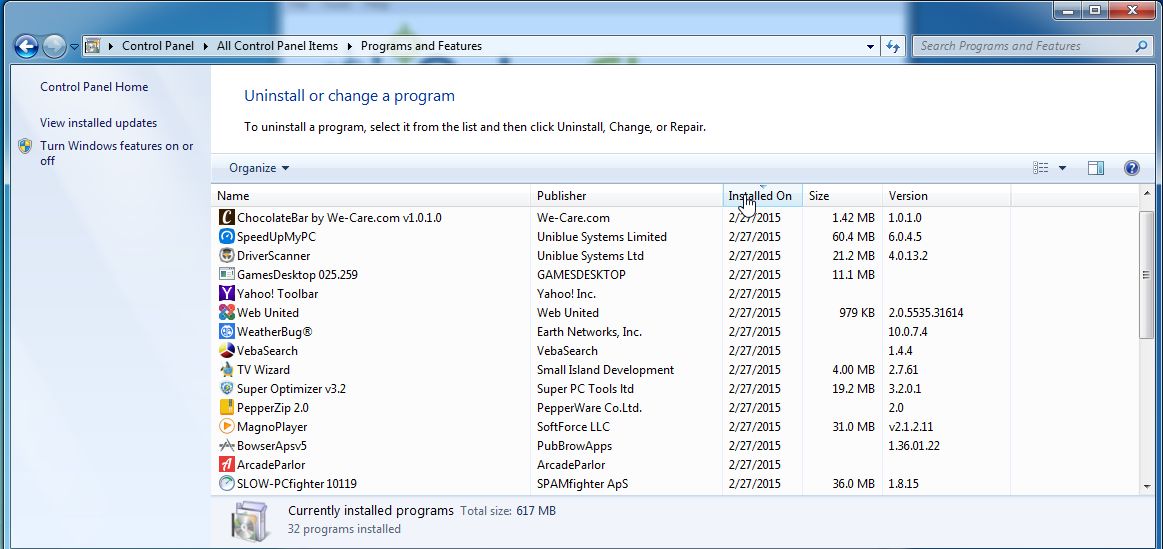The image size is (1163, 549).
Task: Open Help via the question mark icon
Action: click(x=1131, y=168)
